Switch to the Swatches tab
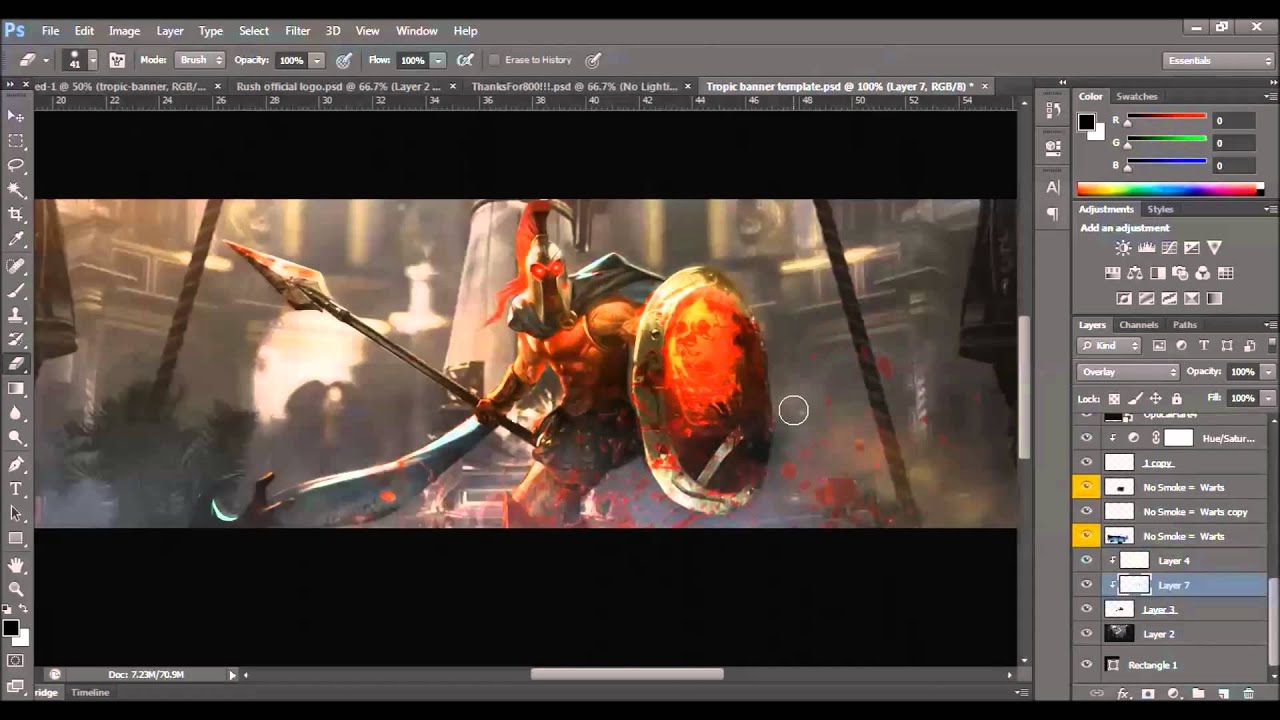This screenshot has height=720, width=1280. [1136, 97]
